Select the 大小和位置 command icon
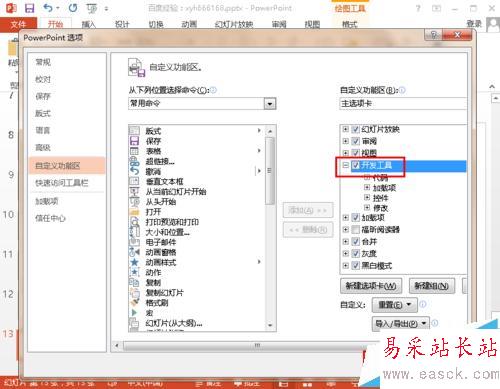The image size is (500, 389). (x=134, y=232)
